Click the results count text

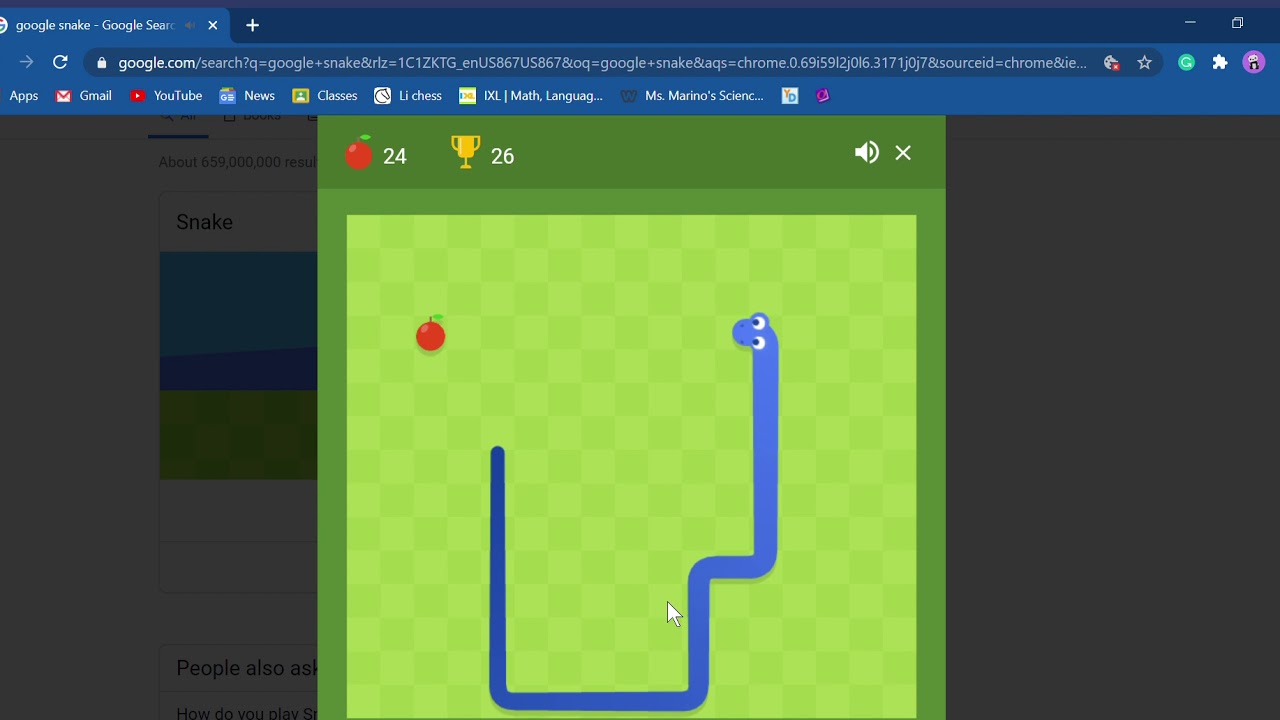tap(237, 162)
